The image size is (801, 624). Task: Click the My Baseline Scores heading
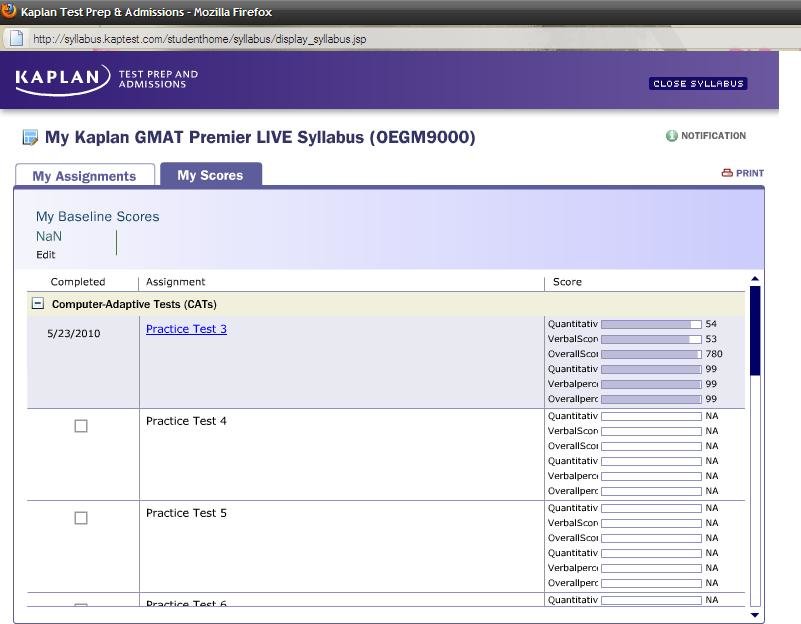coord(98,217)
